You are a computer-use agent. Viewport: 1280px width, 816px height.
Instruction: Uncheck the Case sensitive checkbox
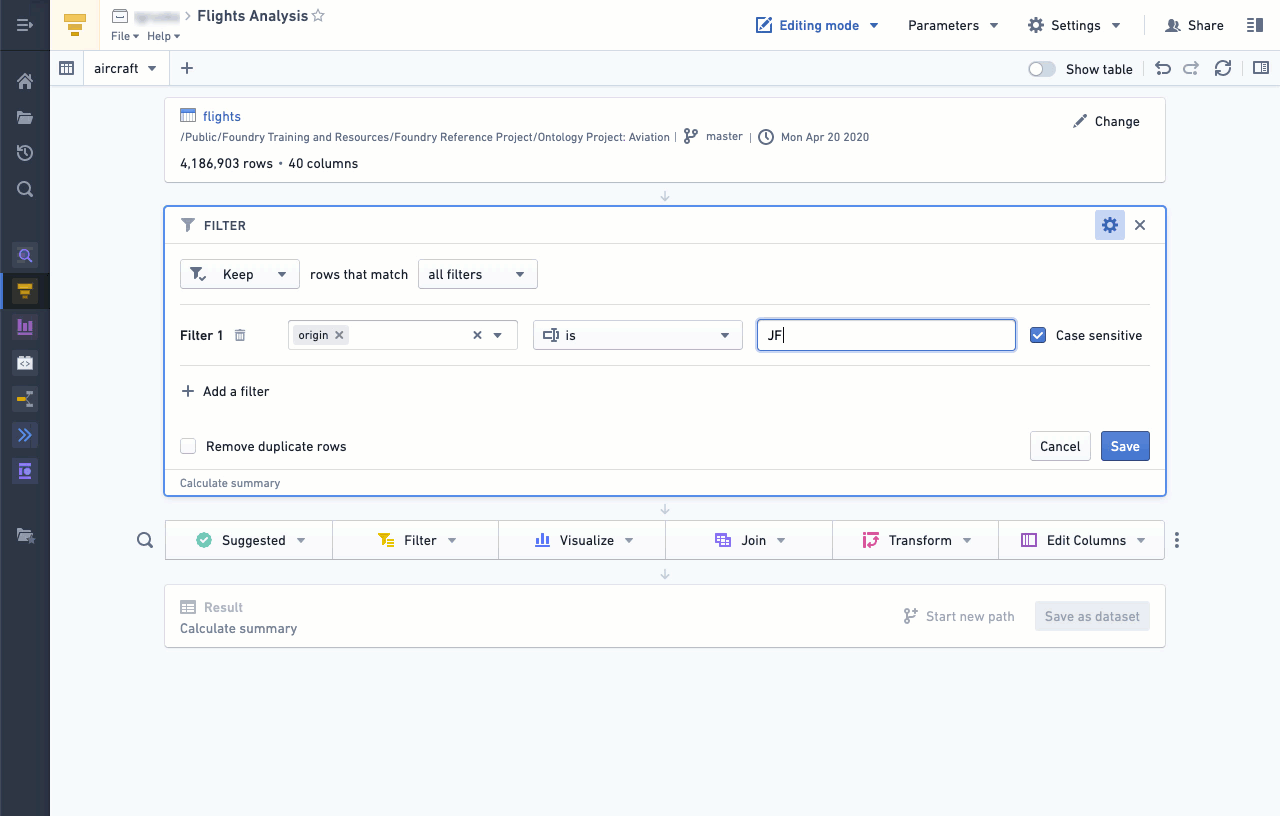click(x=1038, y=335)
